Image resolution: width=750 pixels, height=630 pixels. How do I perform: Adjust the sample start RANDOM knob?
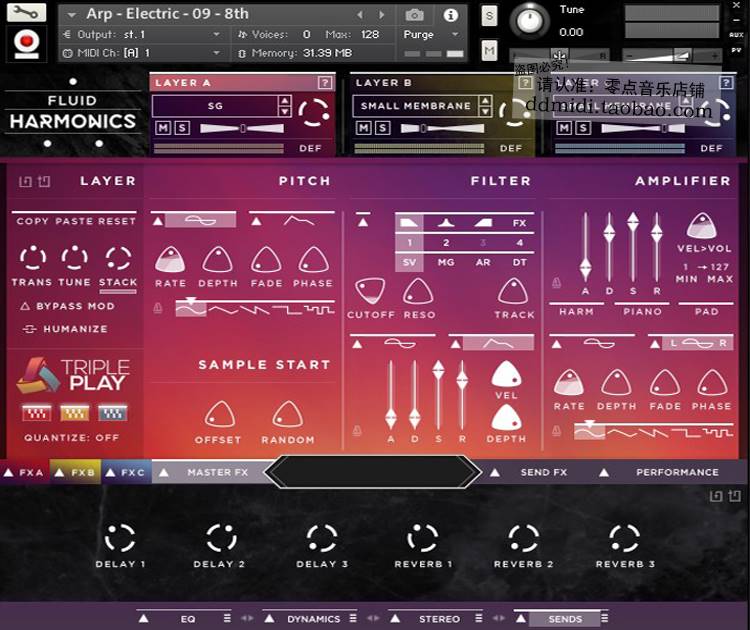point(287,415)
